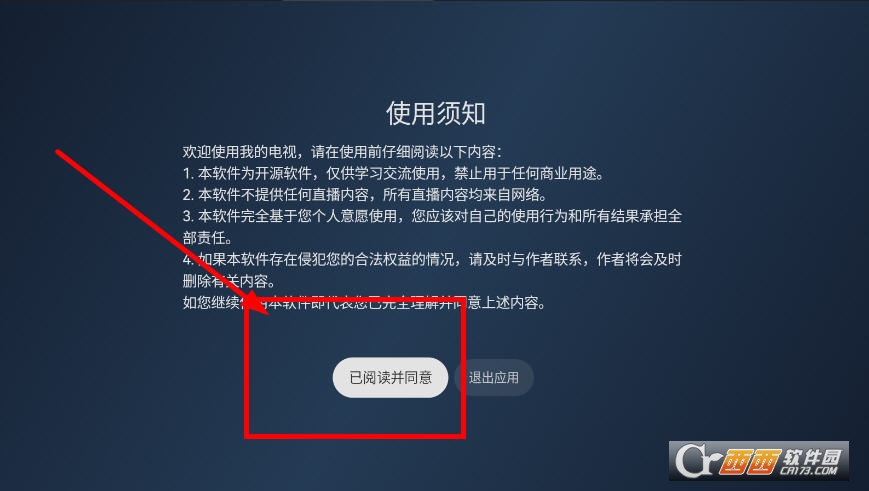Click notice item 3 about 个人意愿使用
869x491 pixels.
(432, 216)
